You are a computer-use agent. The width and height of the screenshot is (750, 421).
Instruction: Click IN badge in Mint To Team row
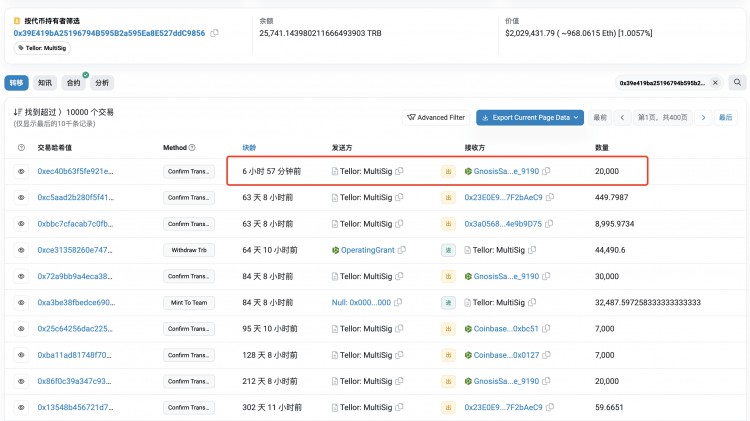point(448,302)
